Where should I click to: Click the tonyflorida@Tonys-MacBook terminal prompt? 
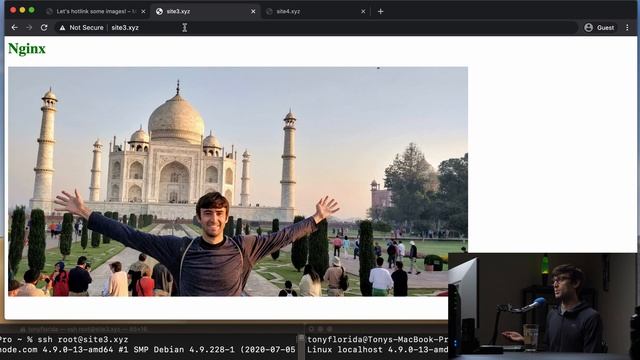(x=378, y=340)
